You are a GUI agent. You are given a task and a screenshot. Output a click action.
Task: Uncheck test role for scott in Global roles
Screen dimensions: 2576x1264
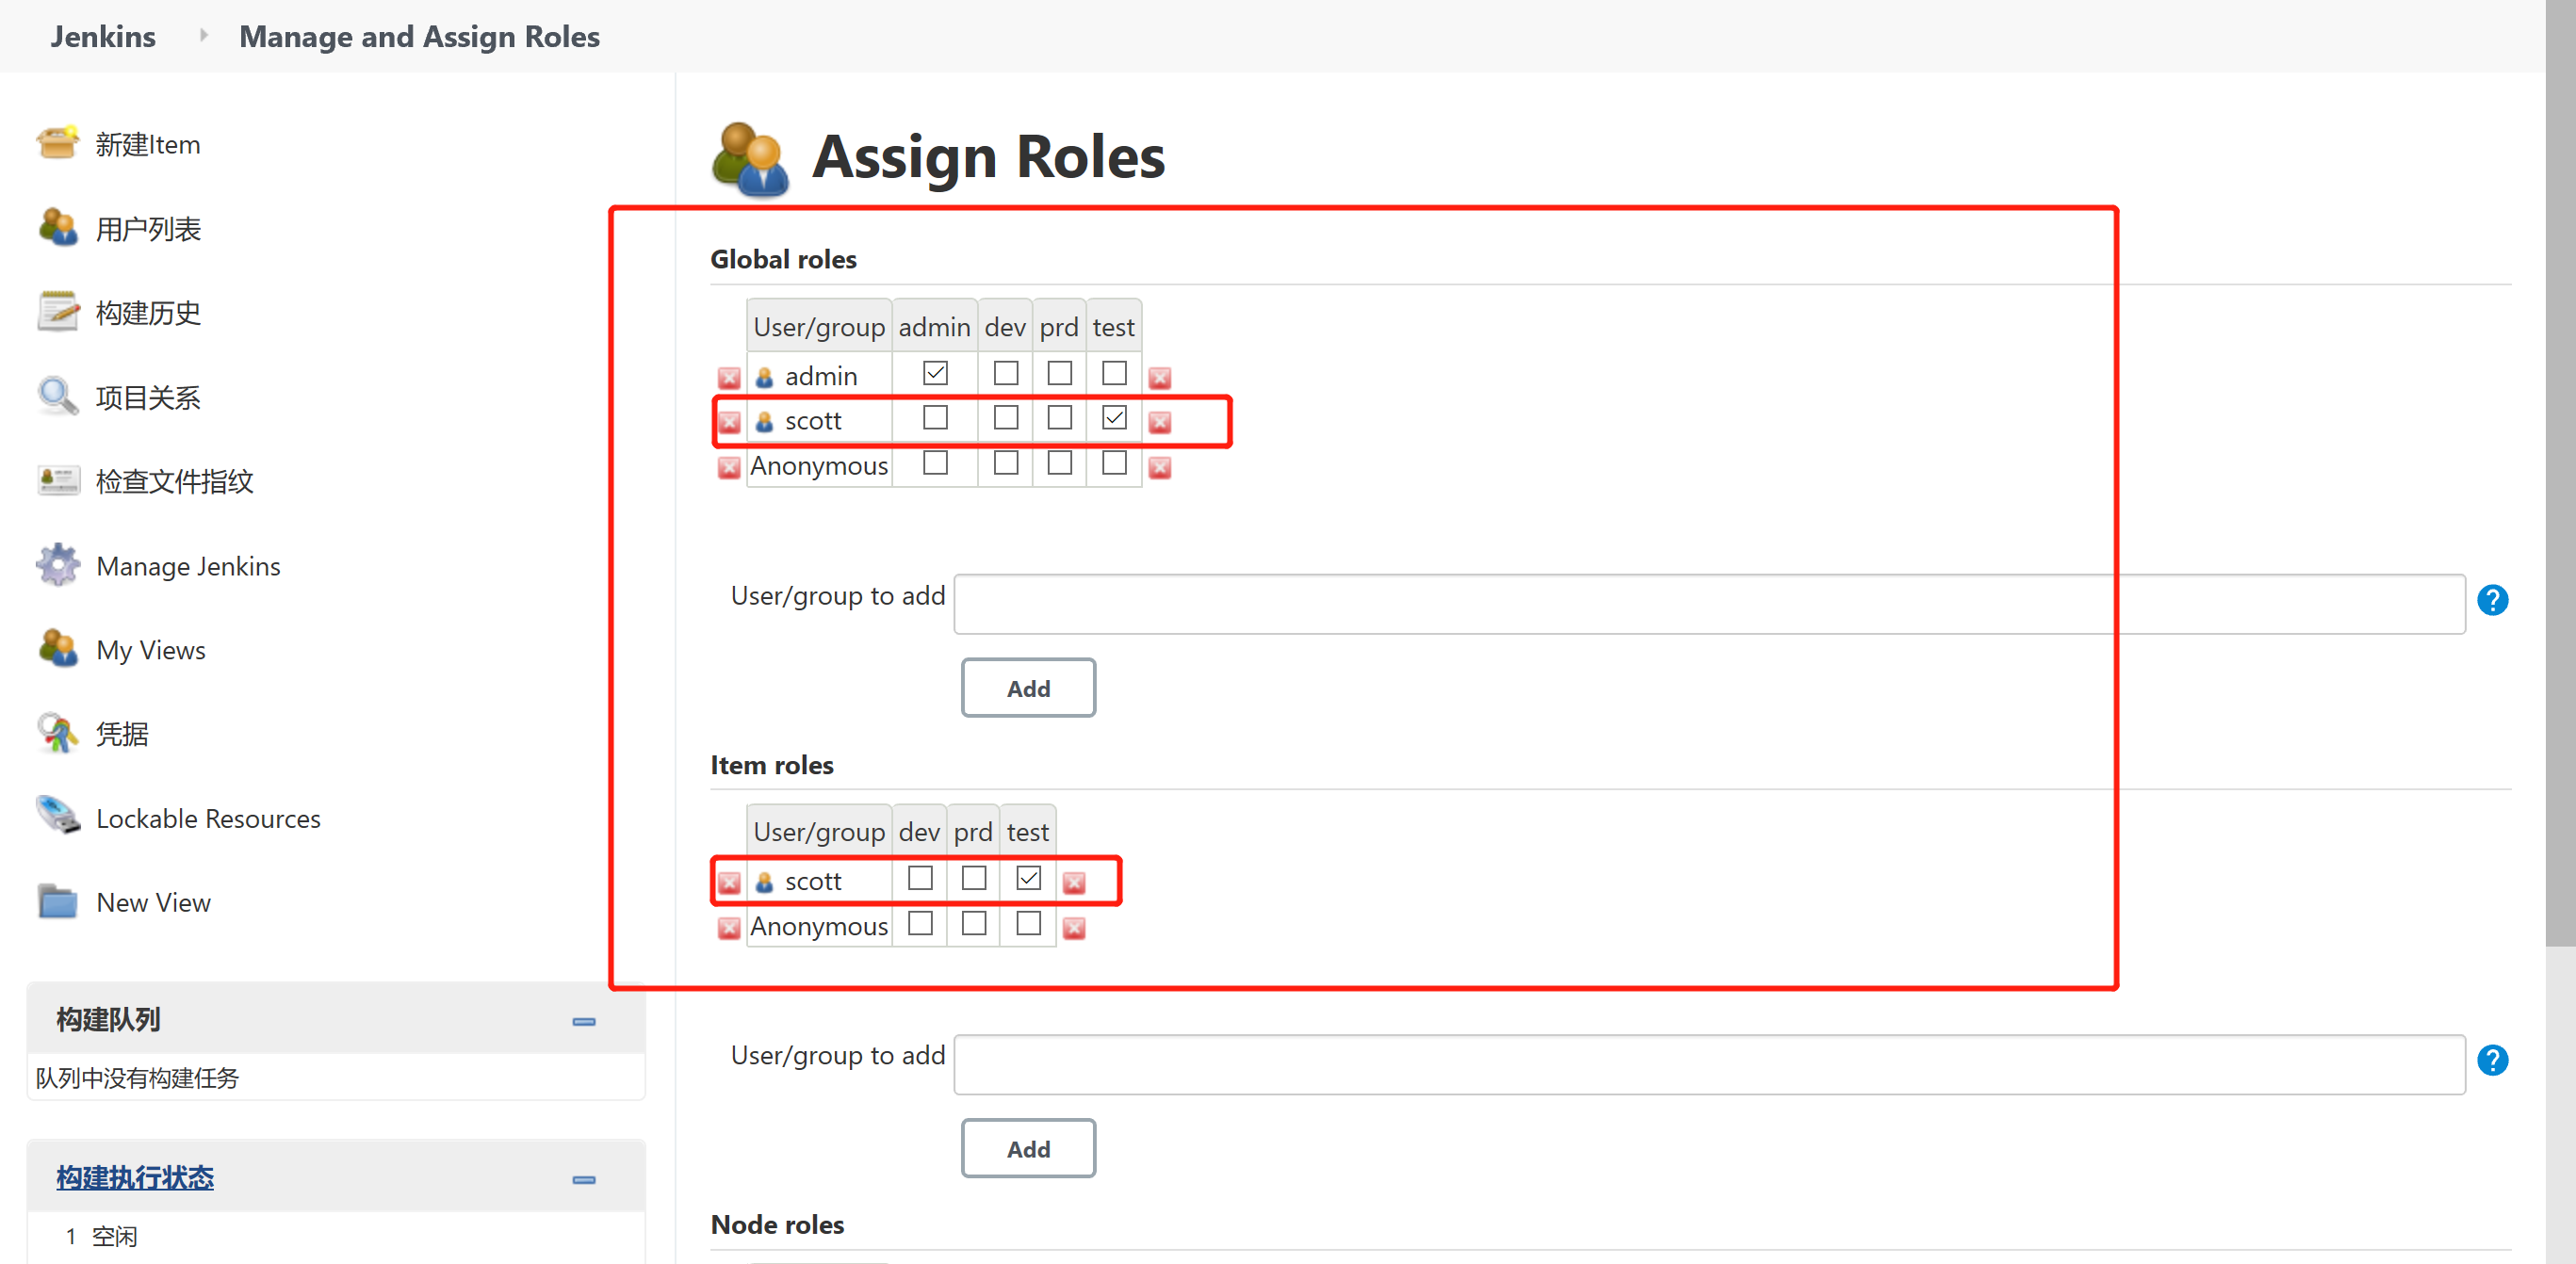click(1113, 418)
